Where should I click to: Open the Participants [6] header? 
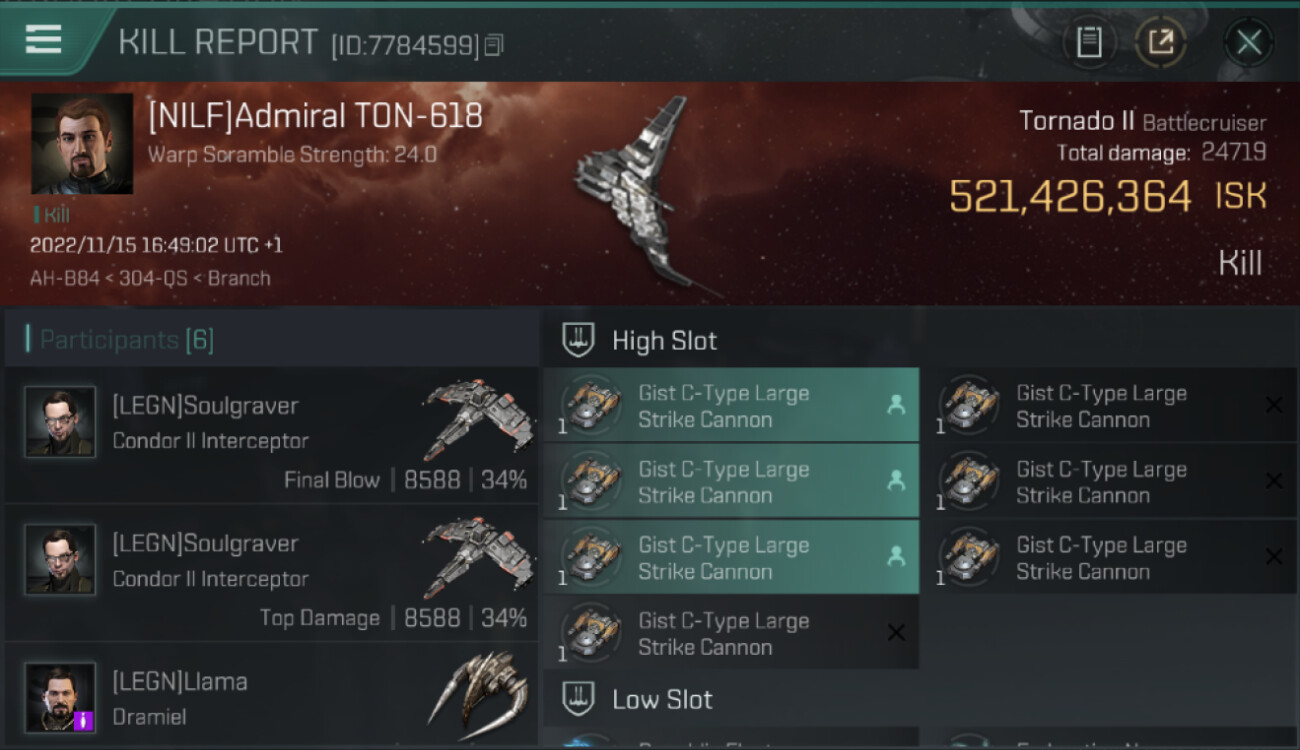(127, 340)
